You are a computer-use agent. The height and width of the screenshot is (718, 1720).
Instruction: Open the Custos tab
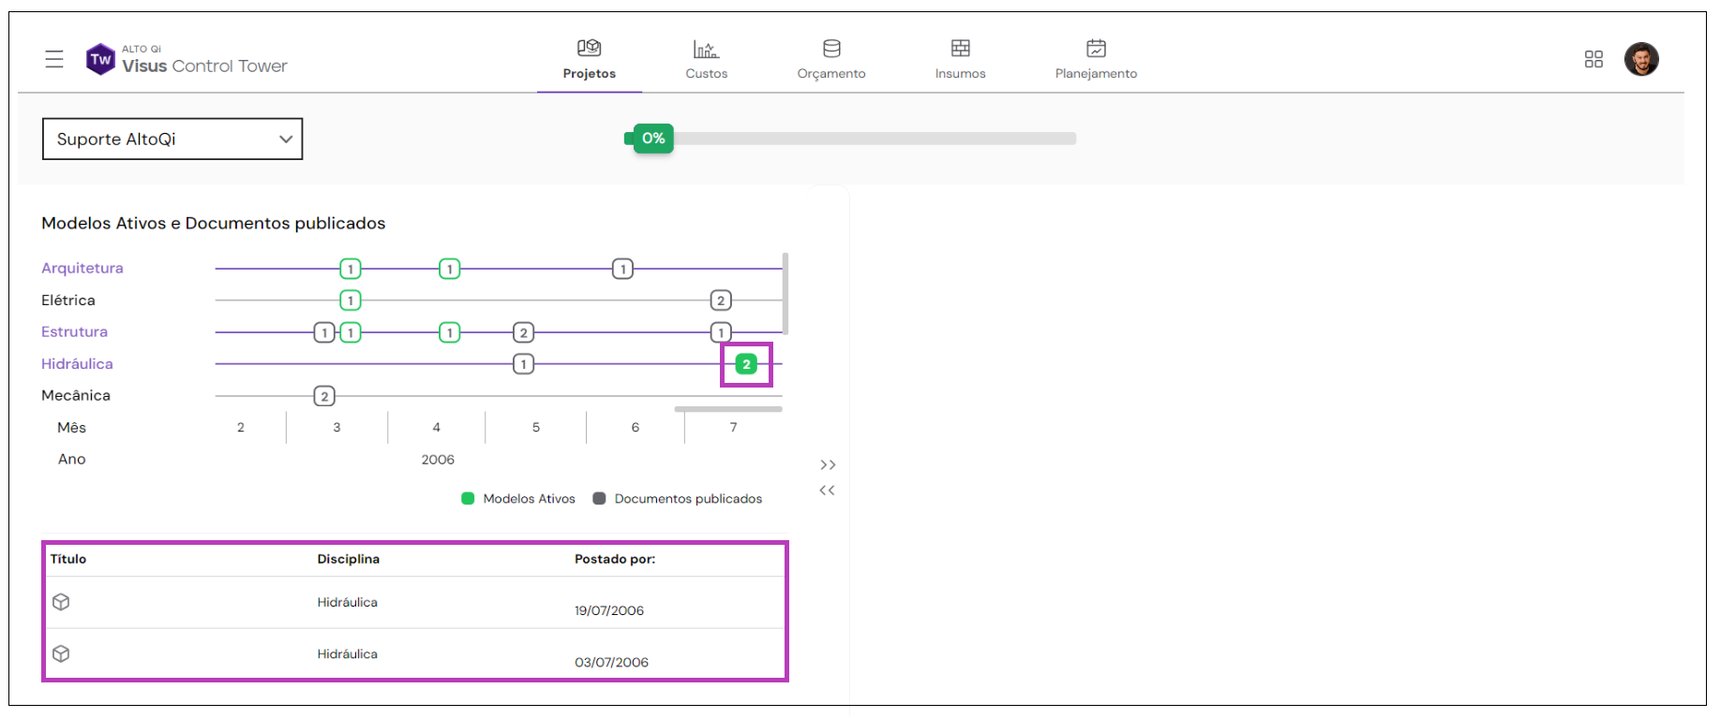(706, 60)
